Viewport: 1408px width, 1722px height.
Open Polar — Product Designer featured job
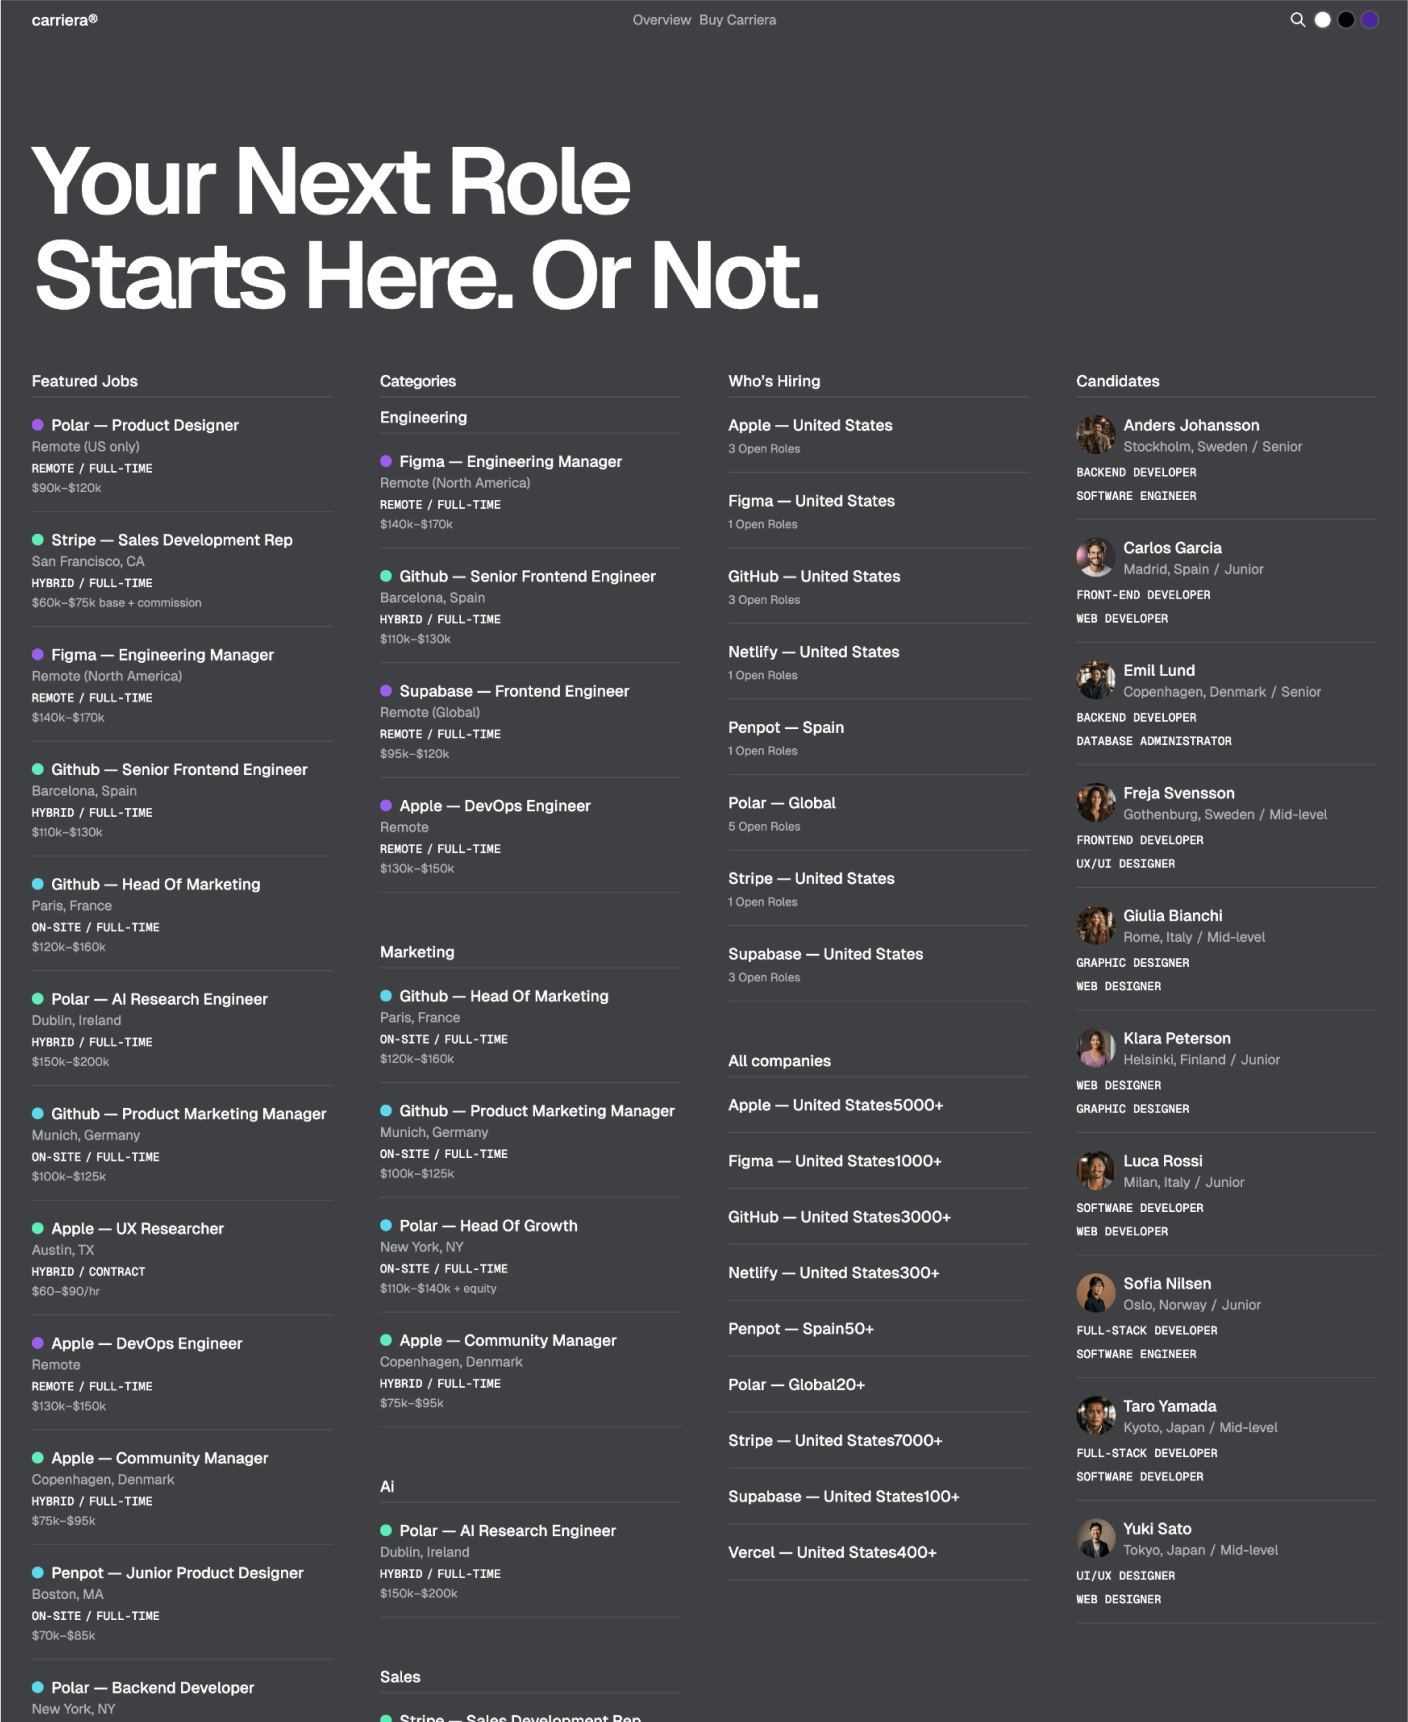point(145,425)
